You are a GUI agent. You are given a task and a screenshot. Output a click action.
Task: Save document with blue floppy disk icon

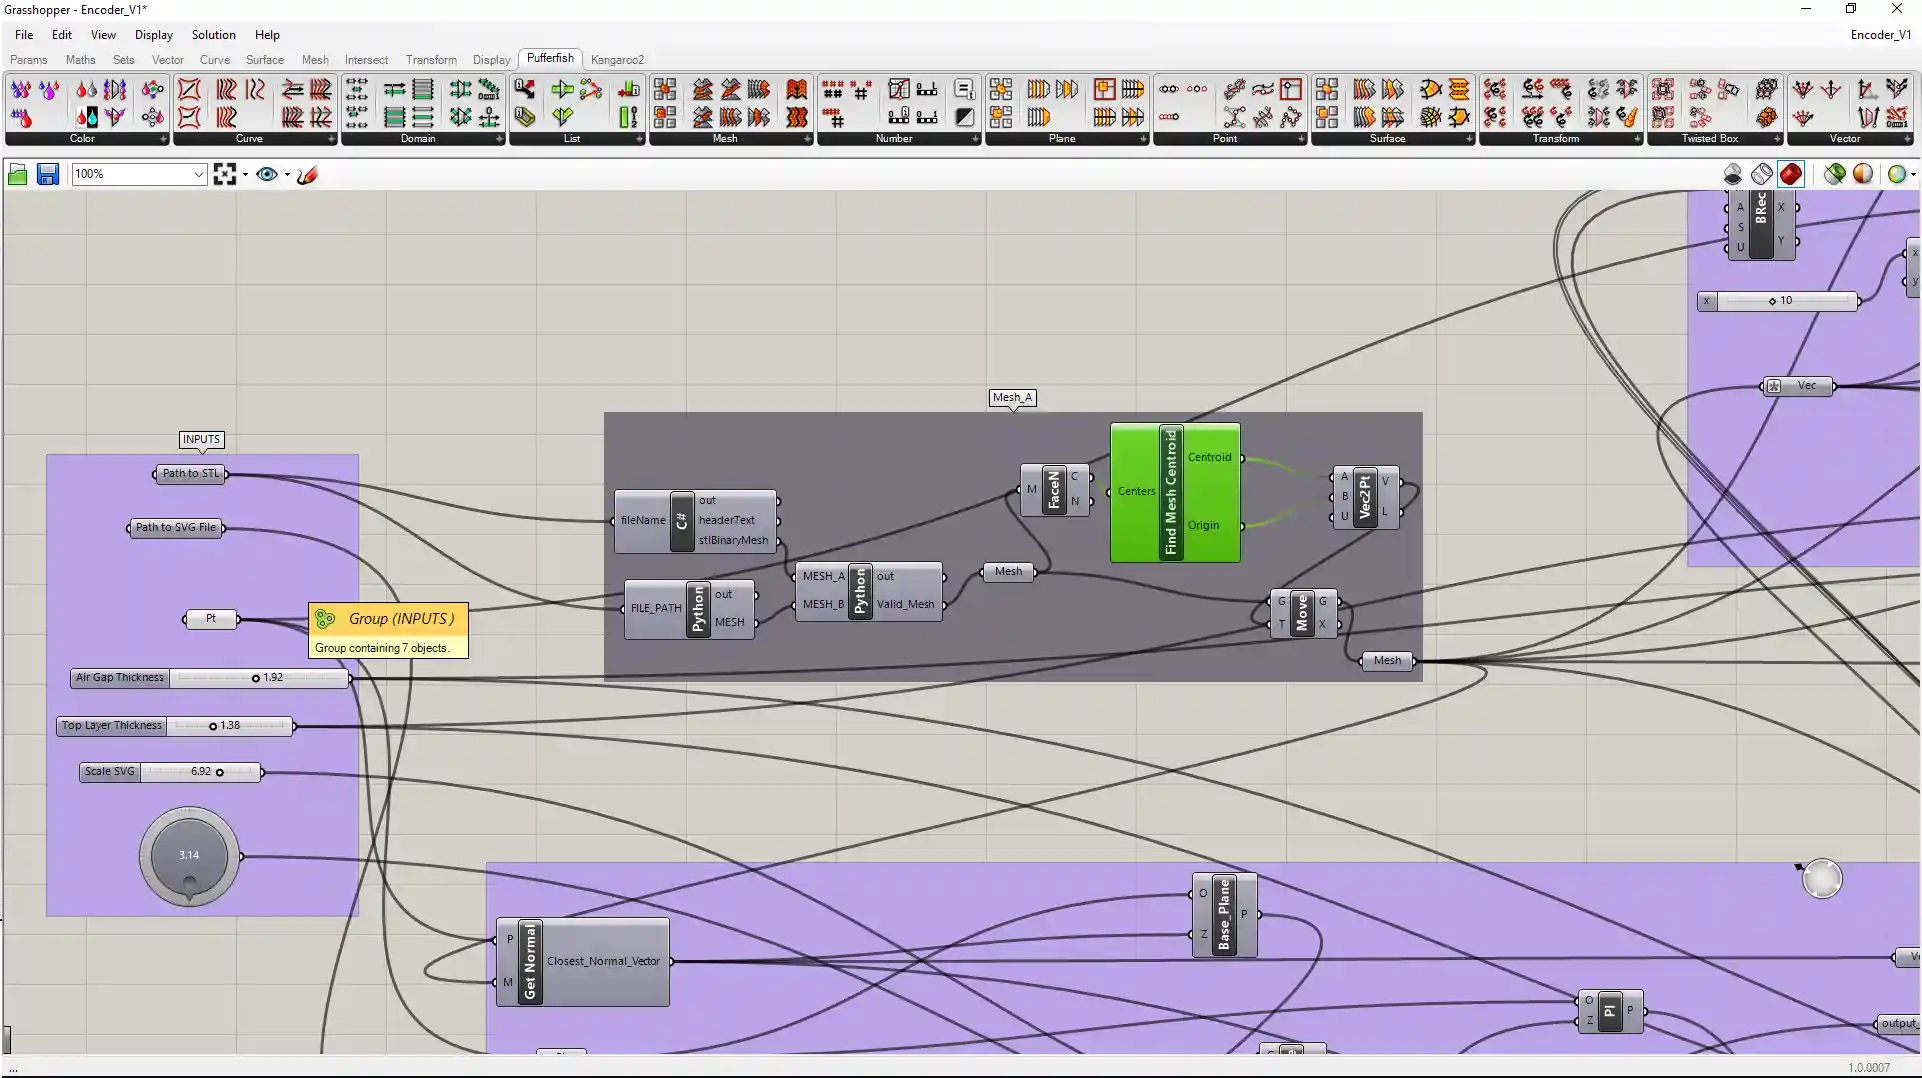(x=47, y=175)
